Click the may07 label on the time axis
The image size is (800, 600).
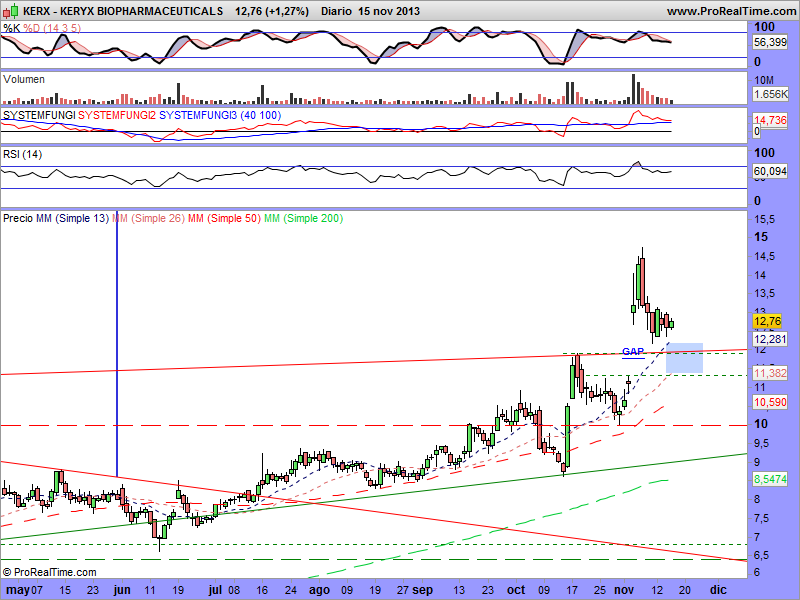pyautogui.click(x=24, y=590)
